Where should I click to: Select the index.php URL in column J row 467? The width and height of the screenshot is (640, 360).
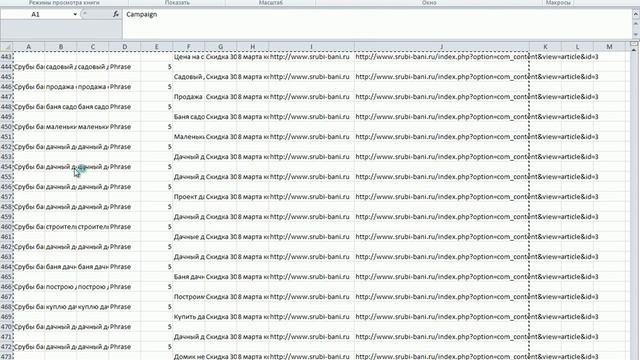tap(442, 297)
